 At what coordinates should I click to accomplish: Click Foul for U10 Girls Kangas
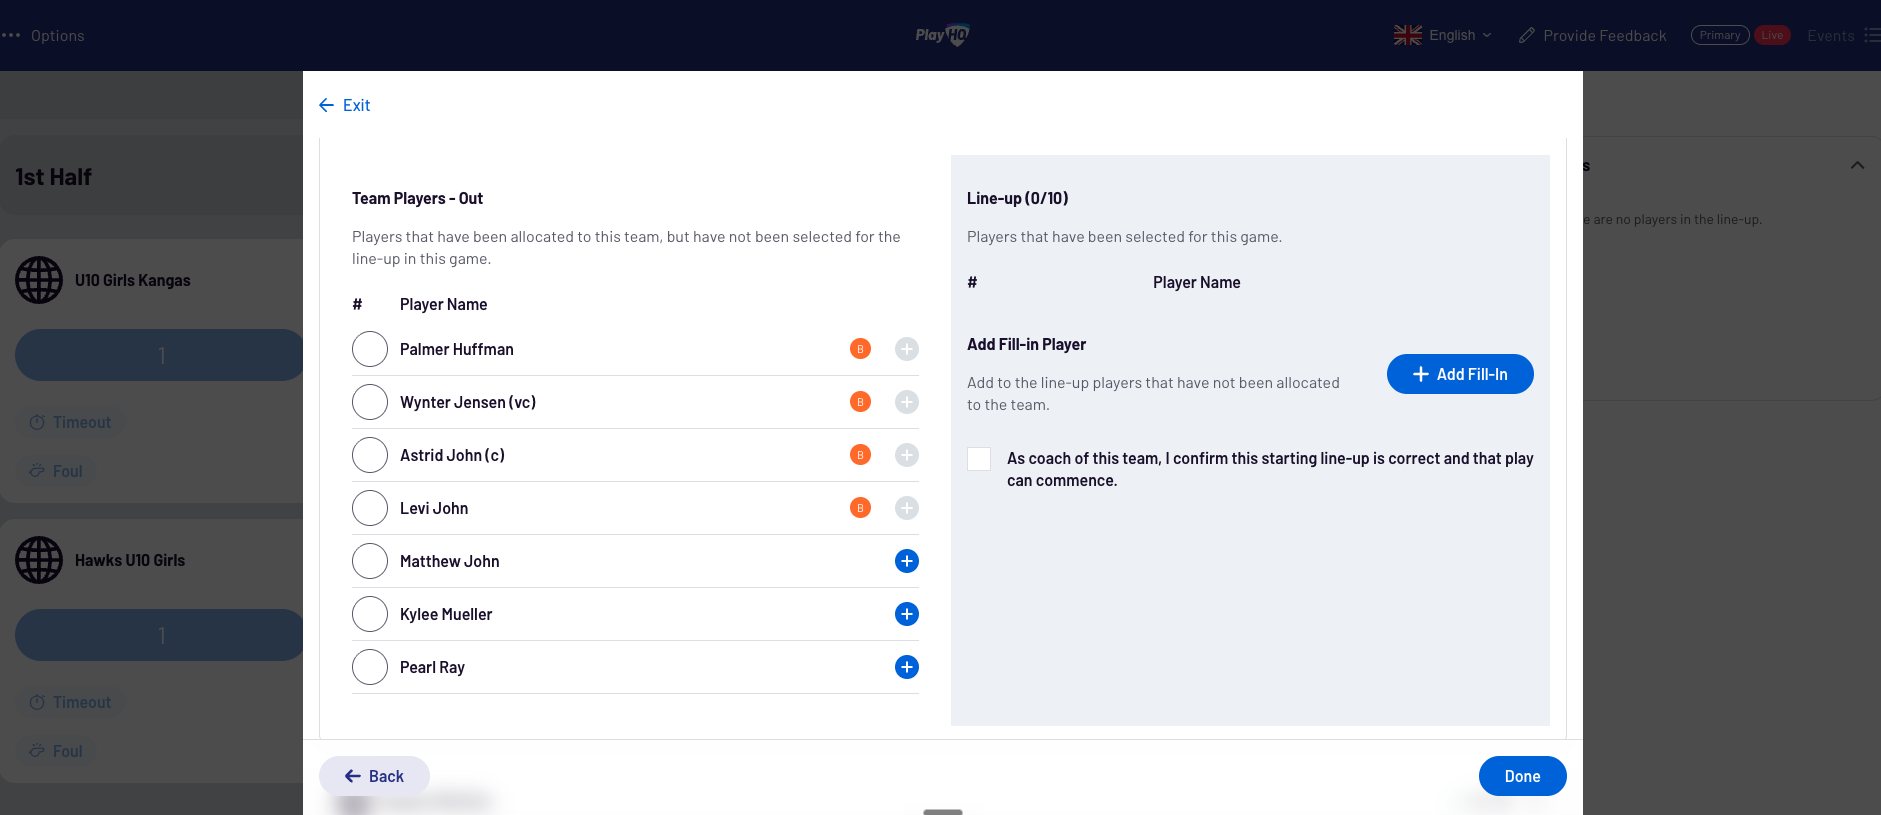pos(56,471)
